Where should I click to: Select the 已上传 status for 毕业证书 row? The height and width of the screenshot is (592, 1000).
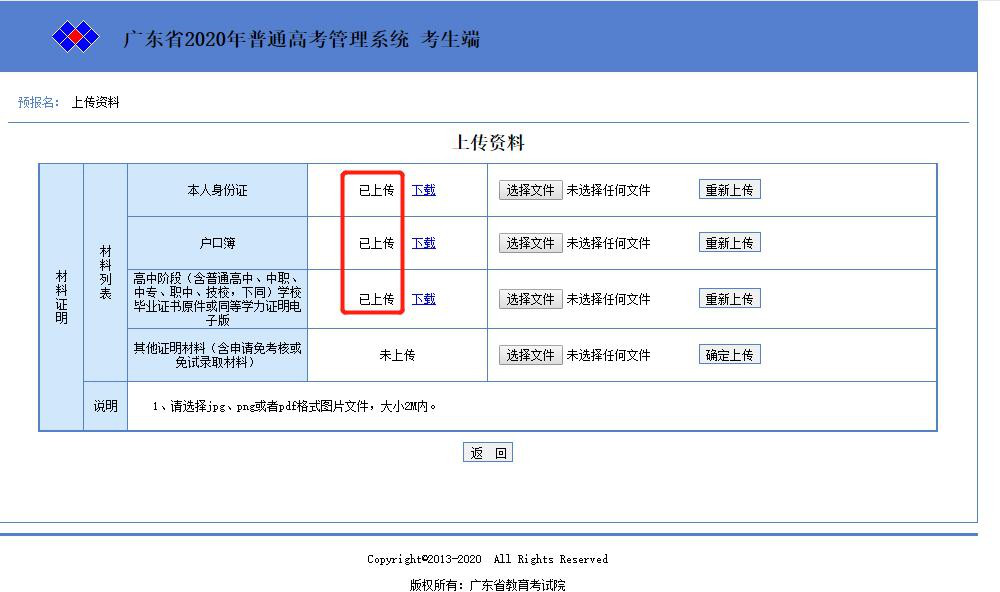(376, 299)
